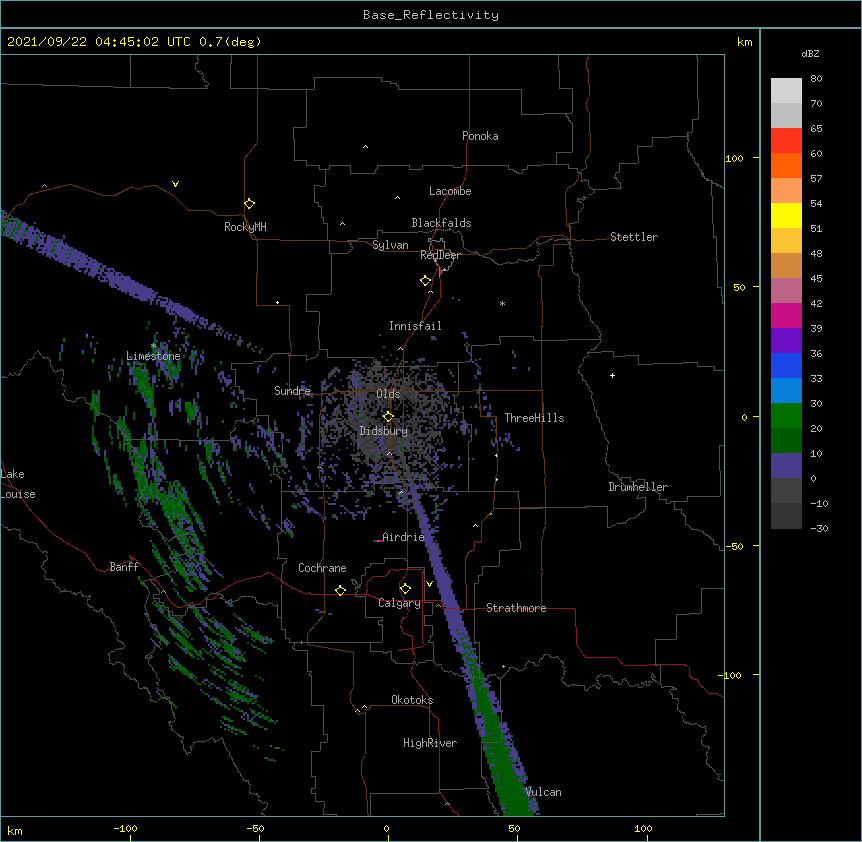
Task: Click the Drumheller label
Action: 638,487
